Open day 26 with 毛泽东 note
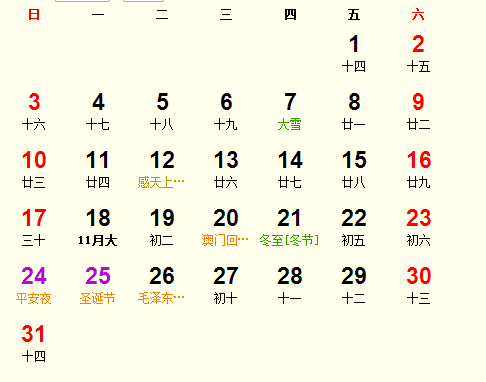The height and width of the screenshot is (382, 486). [161, 285]
